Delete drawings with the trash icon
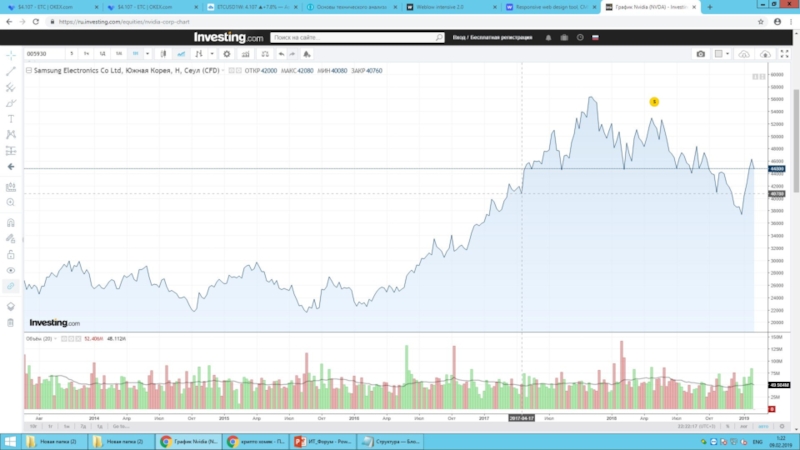800x450 pixels. tap(11, 322)
